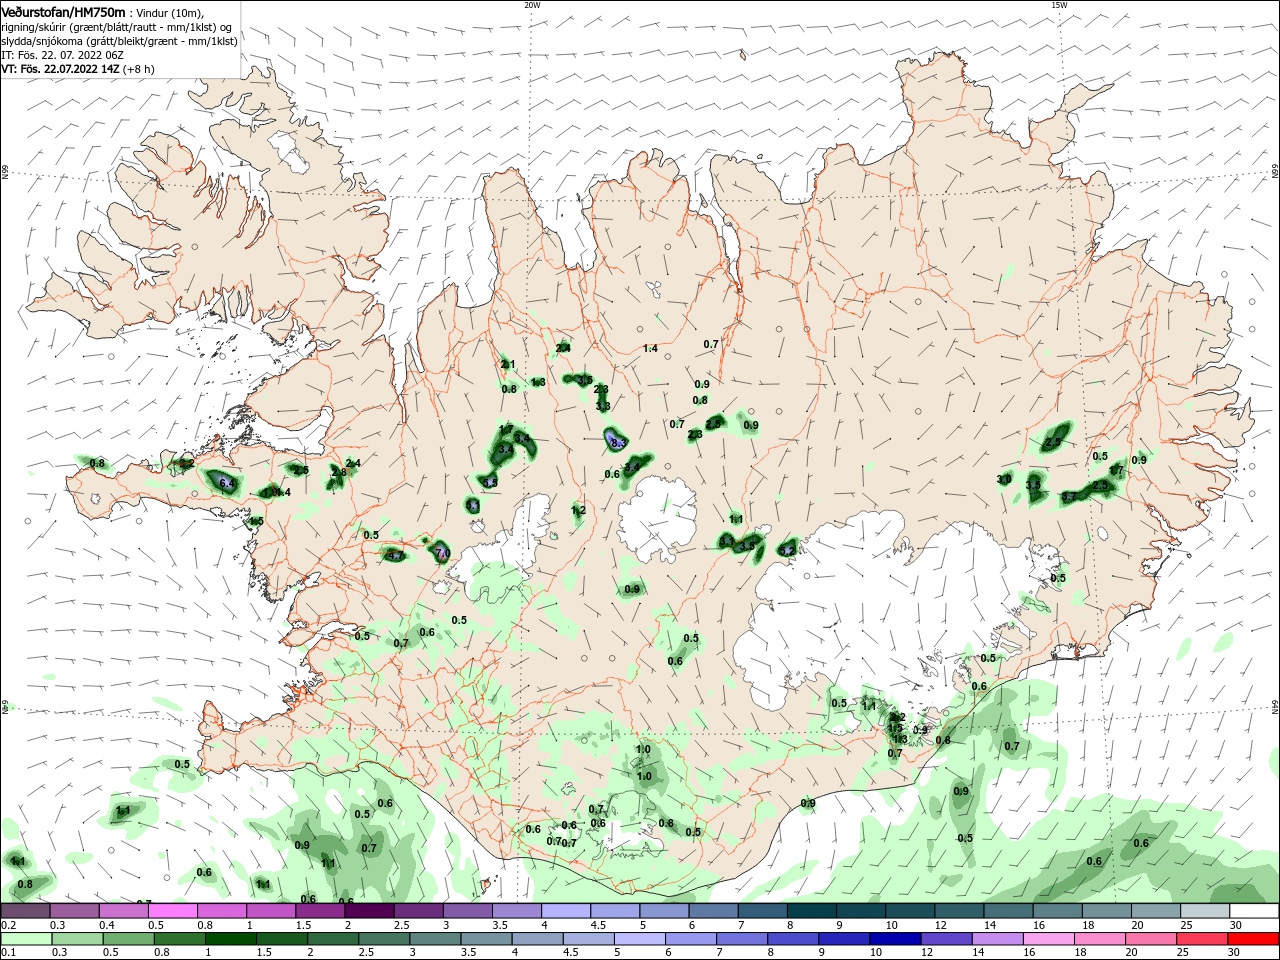Select the bright pink 0.5–0.8 swatch in upper legend
1280x960 pixels.
(x=172, y=910)
